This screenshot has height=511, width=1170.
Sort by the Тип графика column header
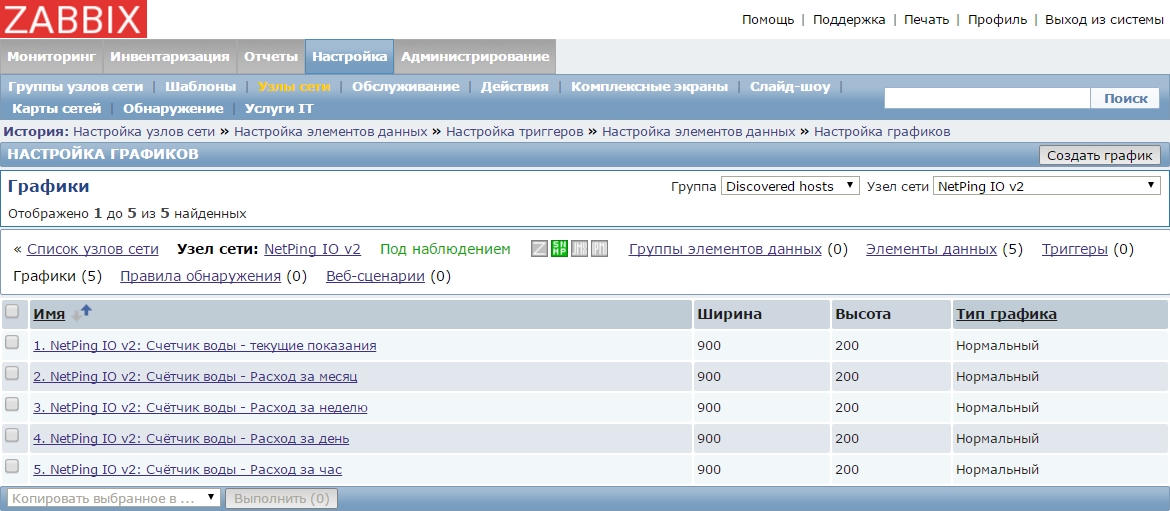[1006, 314]
